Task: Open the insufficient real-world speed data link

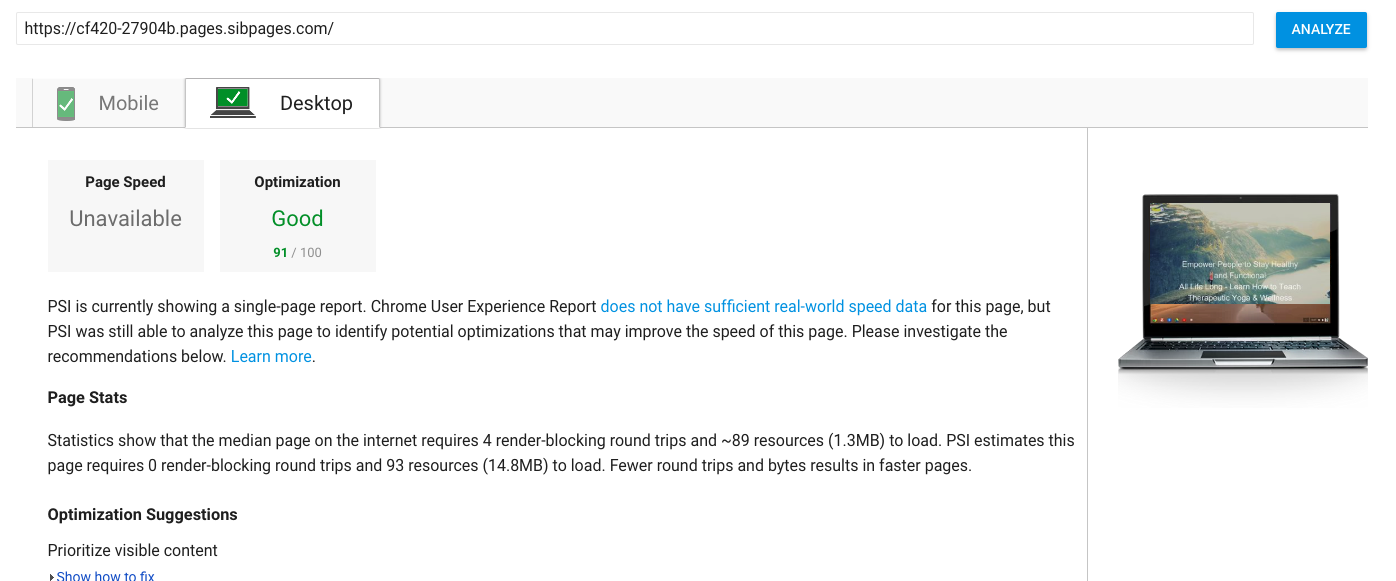Action: pyautogui.click(x=763, y=306)
